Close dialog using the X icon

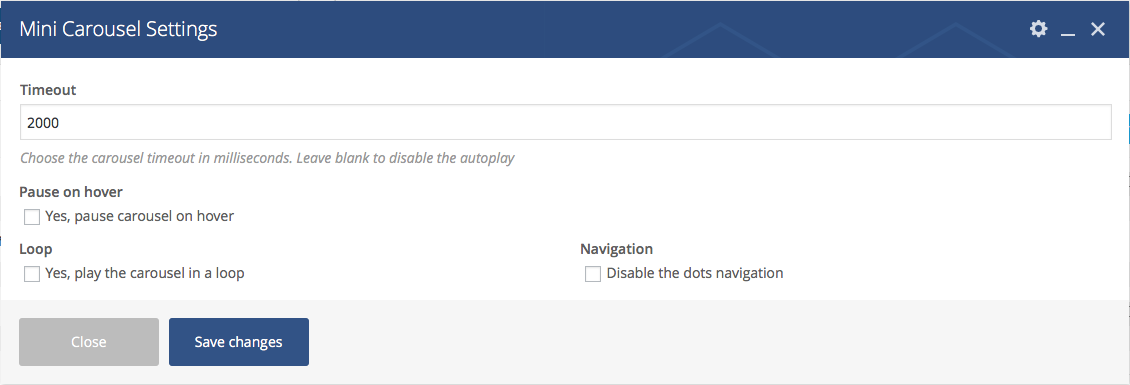pos(1098,29)
